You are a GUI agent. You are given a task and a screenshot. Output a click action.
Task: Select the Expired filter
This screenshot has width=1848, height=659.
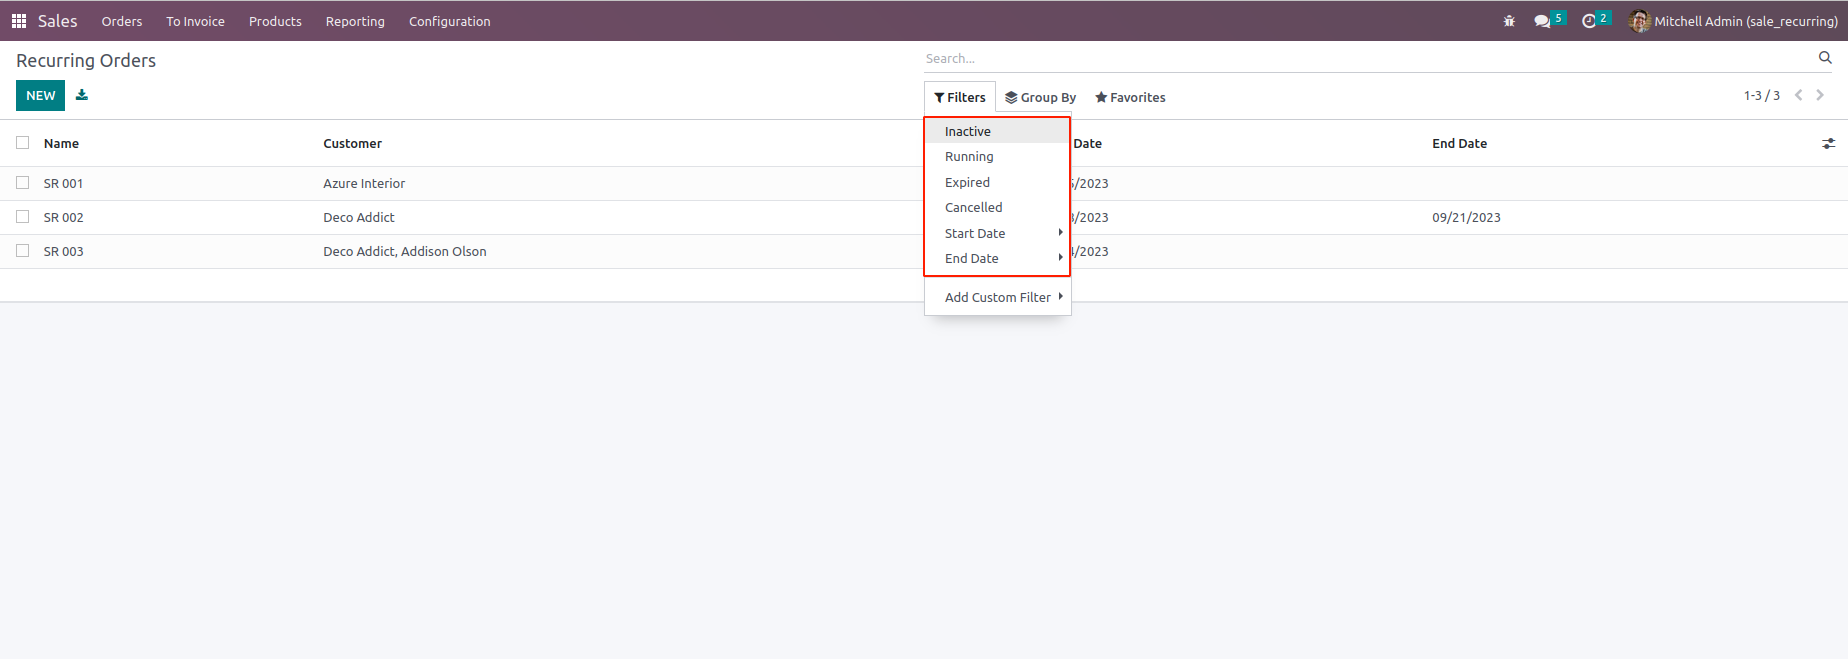tap(997, 182)
